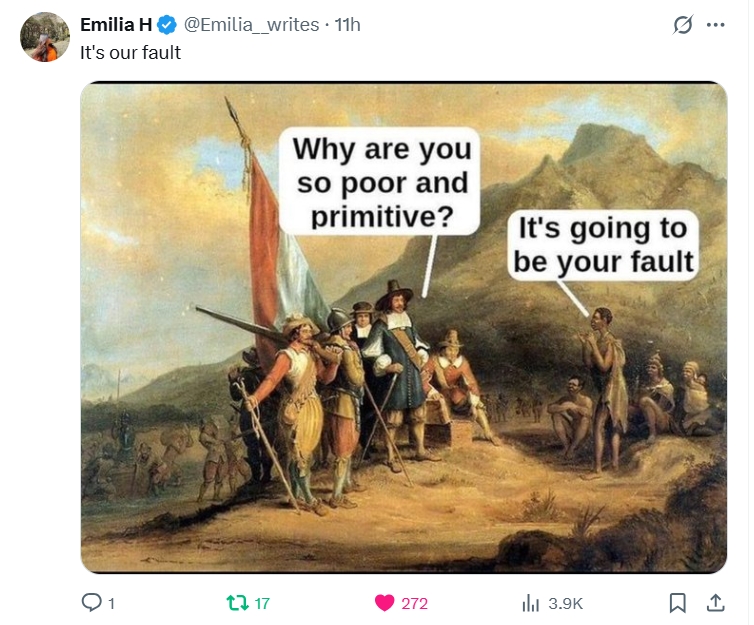Click the repost count 17

click(262, 603)
